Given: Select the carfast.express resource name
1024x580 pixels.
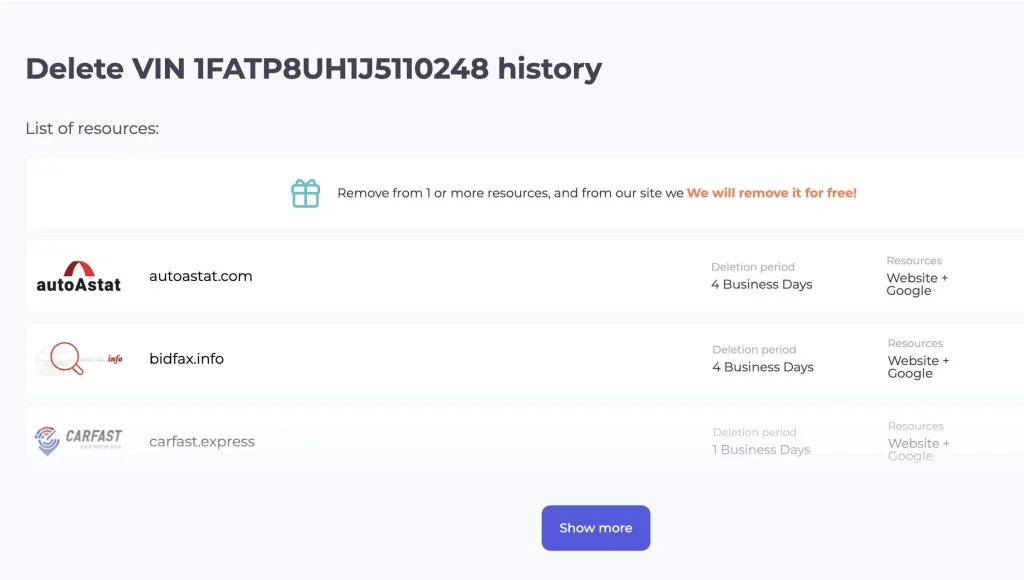Looking at the screenshot, I should (201, 441).
